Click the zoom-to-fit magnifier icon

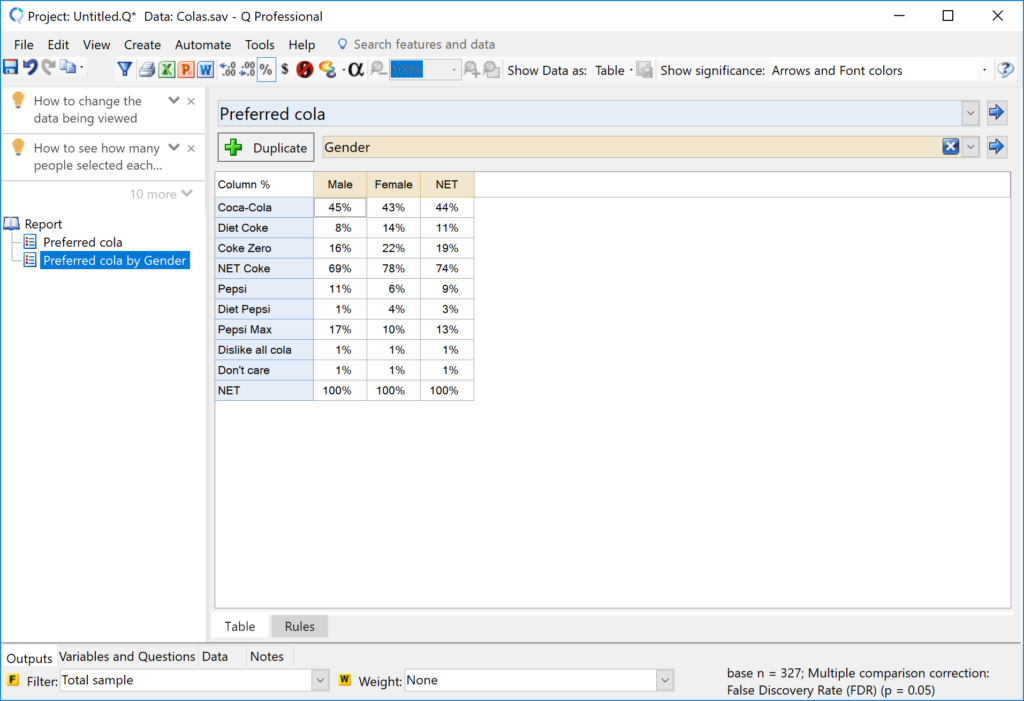tap(492, 69)
